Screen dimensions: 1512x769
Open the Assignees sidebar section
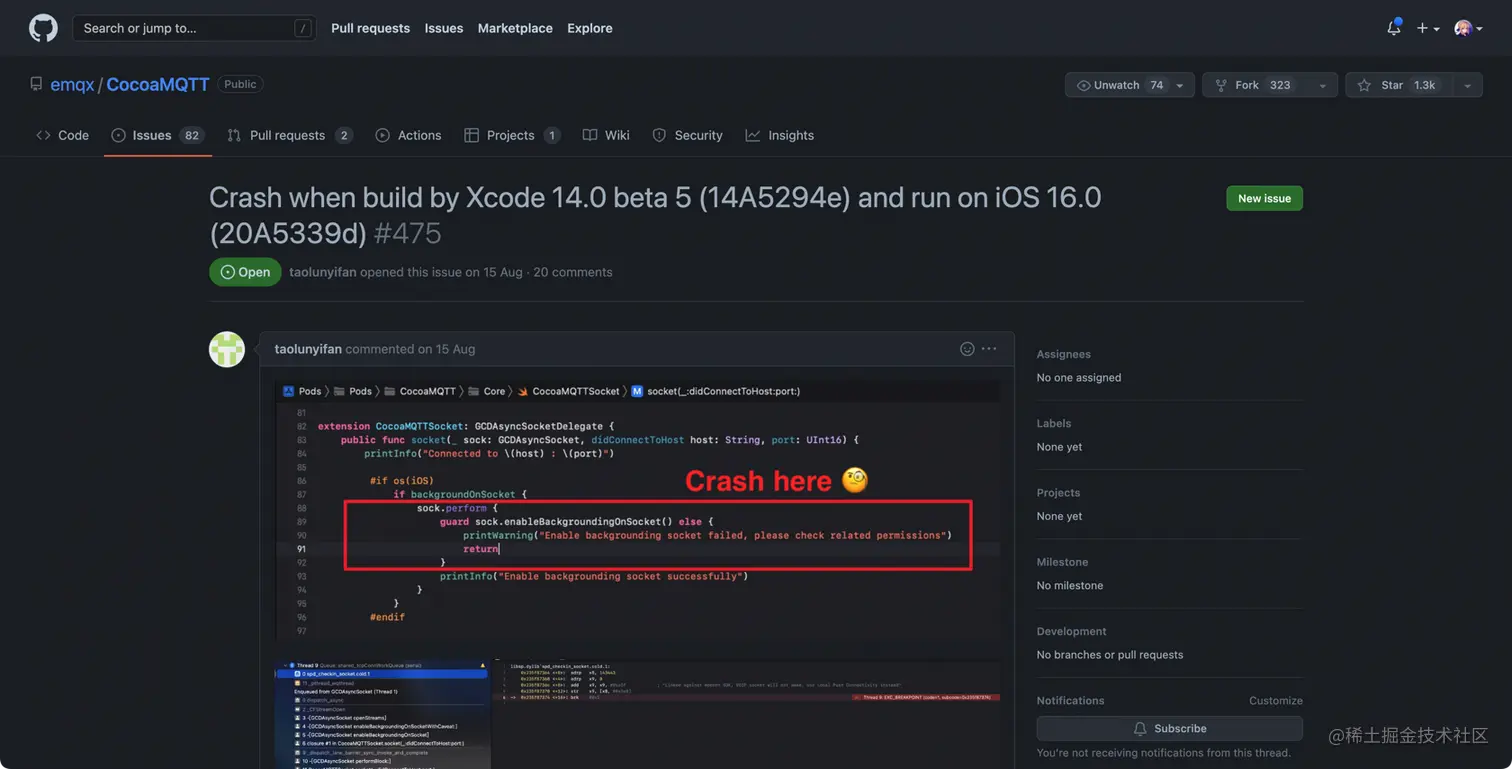[x=1063, y=354]
